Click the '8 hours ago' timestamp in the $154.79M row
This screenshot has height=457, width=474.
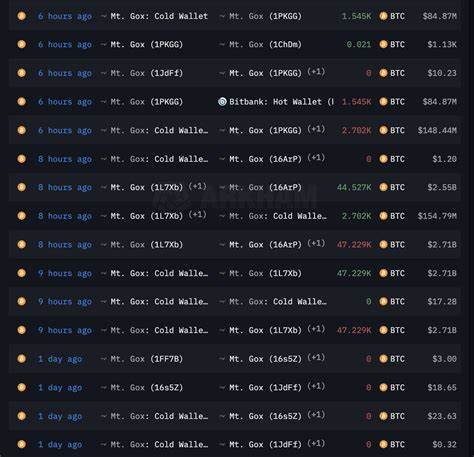click(65, 216)
